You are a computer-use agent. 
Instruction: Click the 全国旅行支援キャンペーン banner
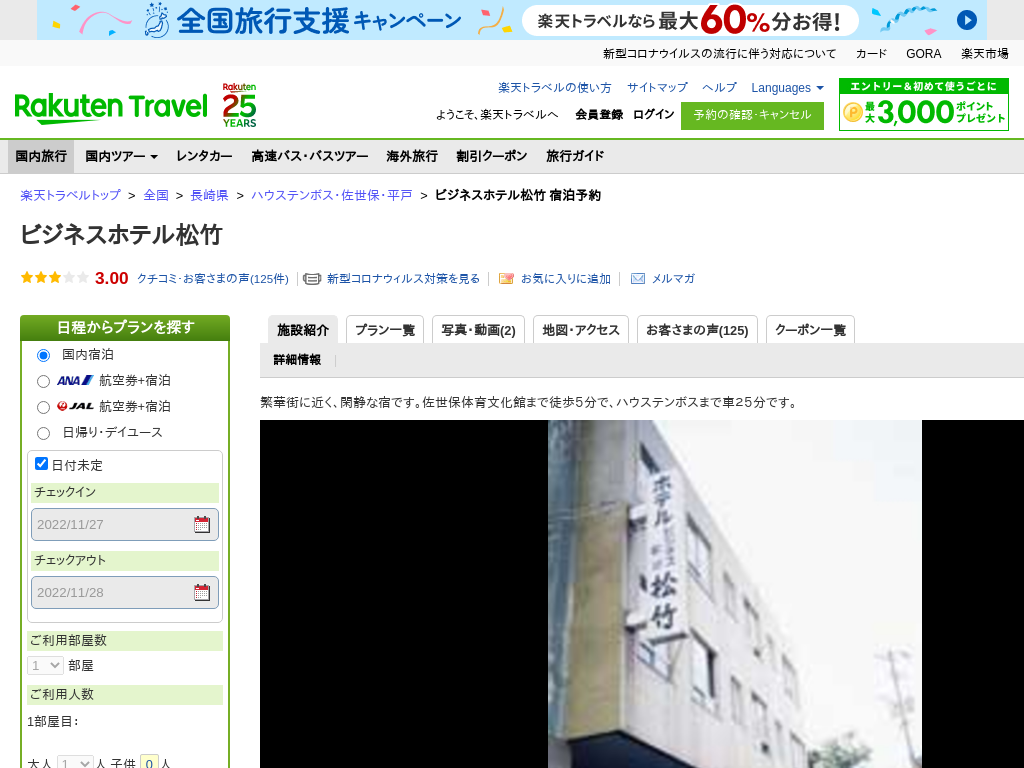[x=511, y=20]
